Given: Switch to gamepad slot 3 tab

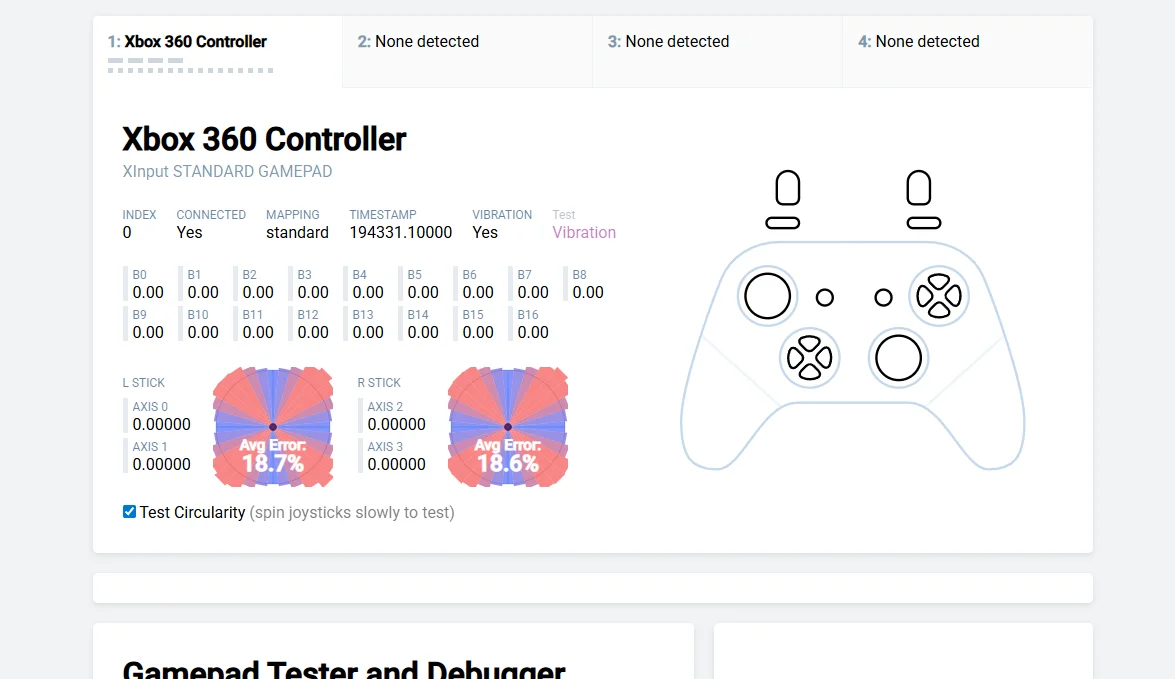Looking at the screenshot, I should click(x=717, y=52).
